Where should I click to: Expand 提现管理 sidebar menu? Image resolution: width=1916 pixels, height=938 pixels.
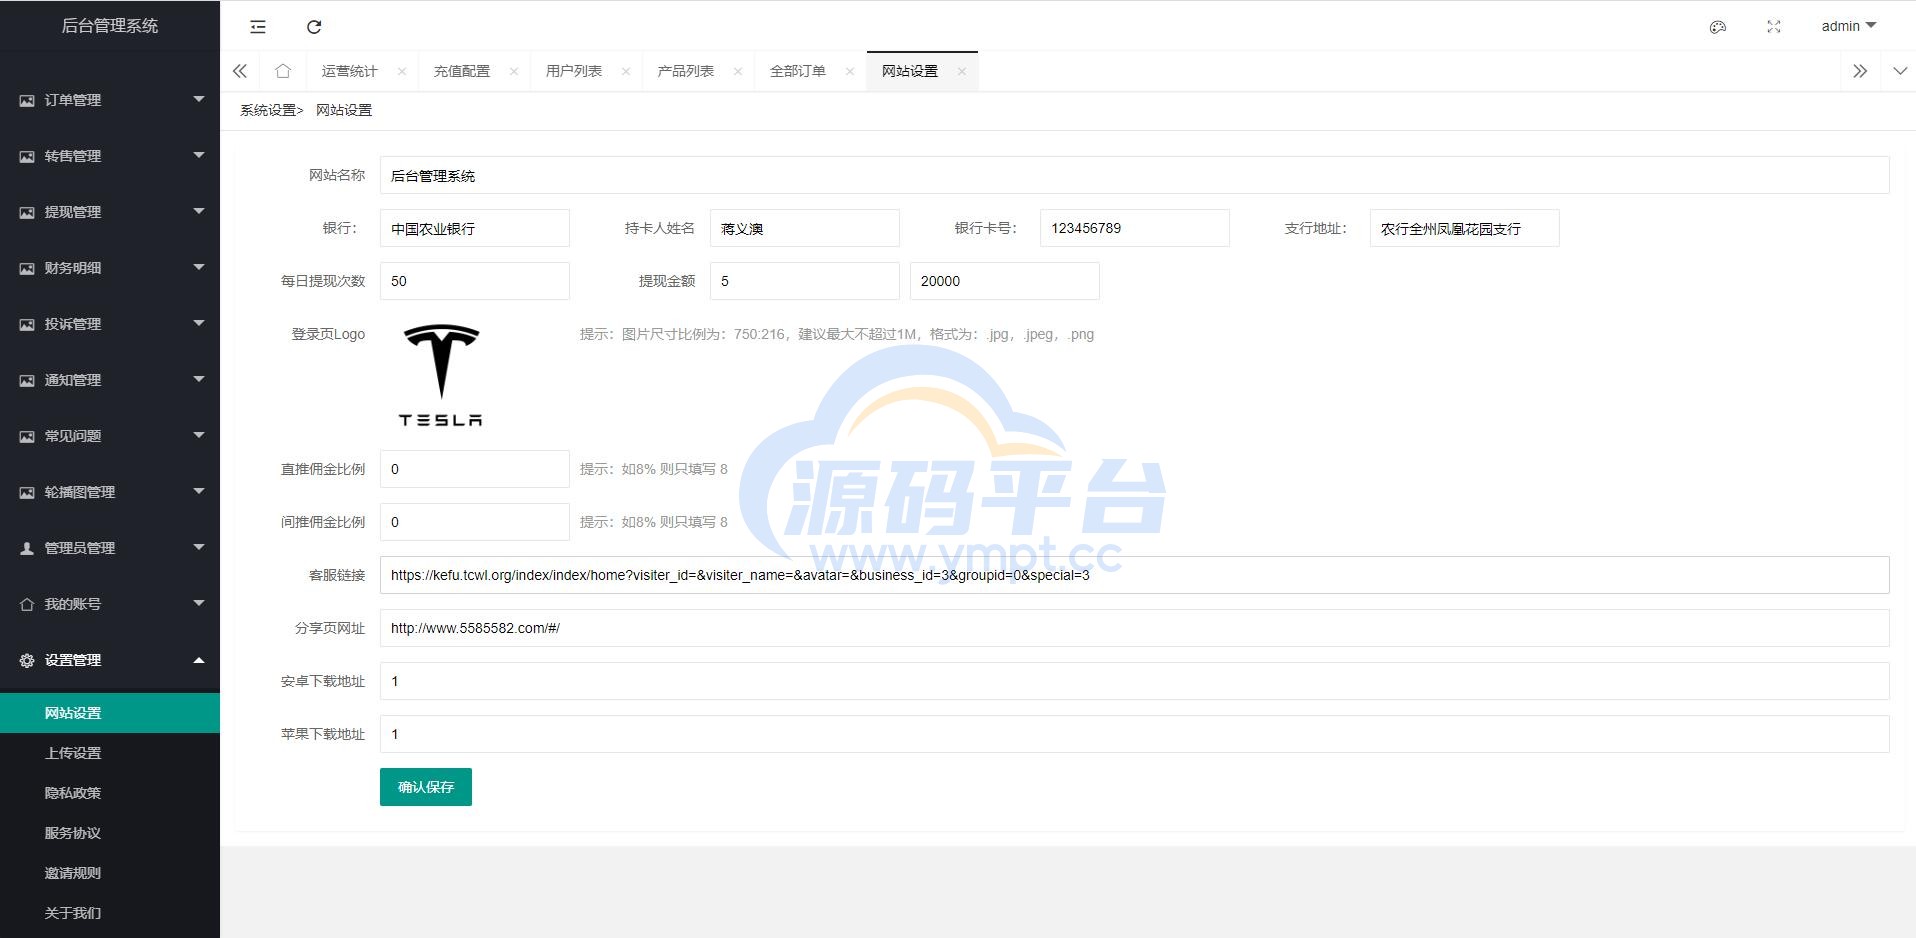(x=110, y=212)
